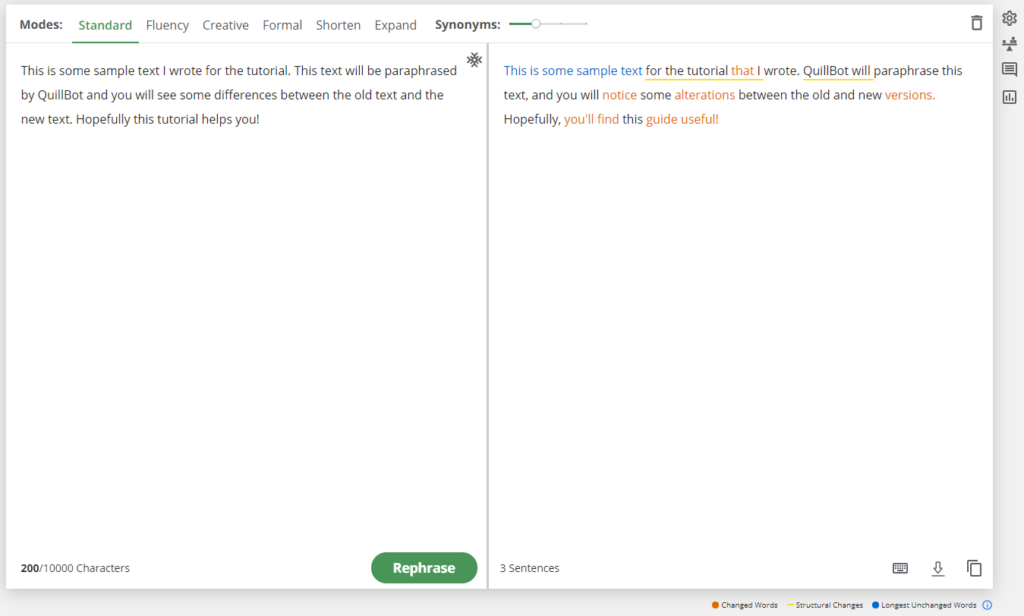1024x616 pixels.
Task: Click the compare modes scale icon
Action: 1009,44
